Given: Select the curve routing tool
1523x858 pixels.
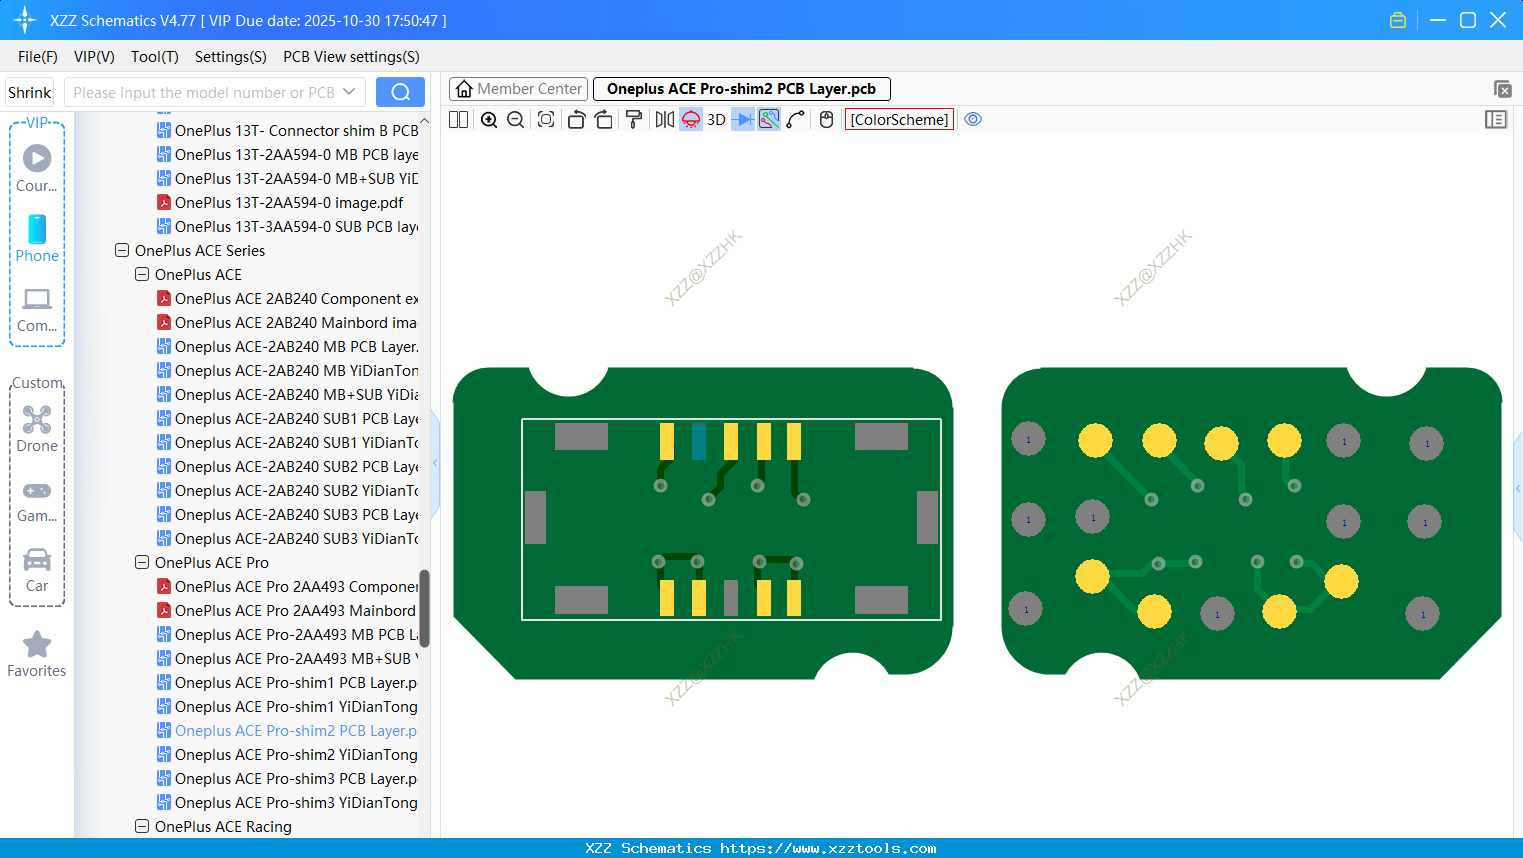Looking at the screenshot, I should (794, 119).
